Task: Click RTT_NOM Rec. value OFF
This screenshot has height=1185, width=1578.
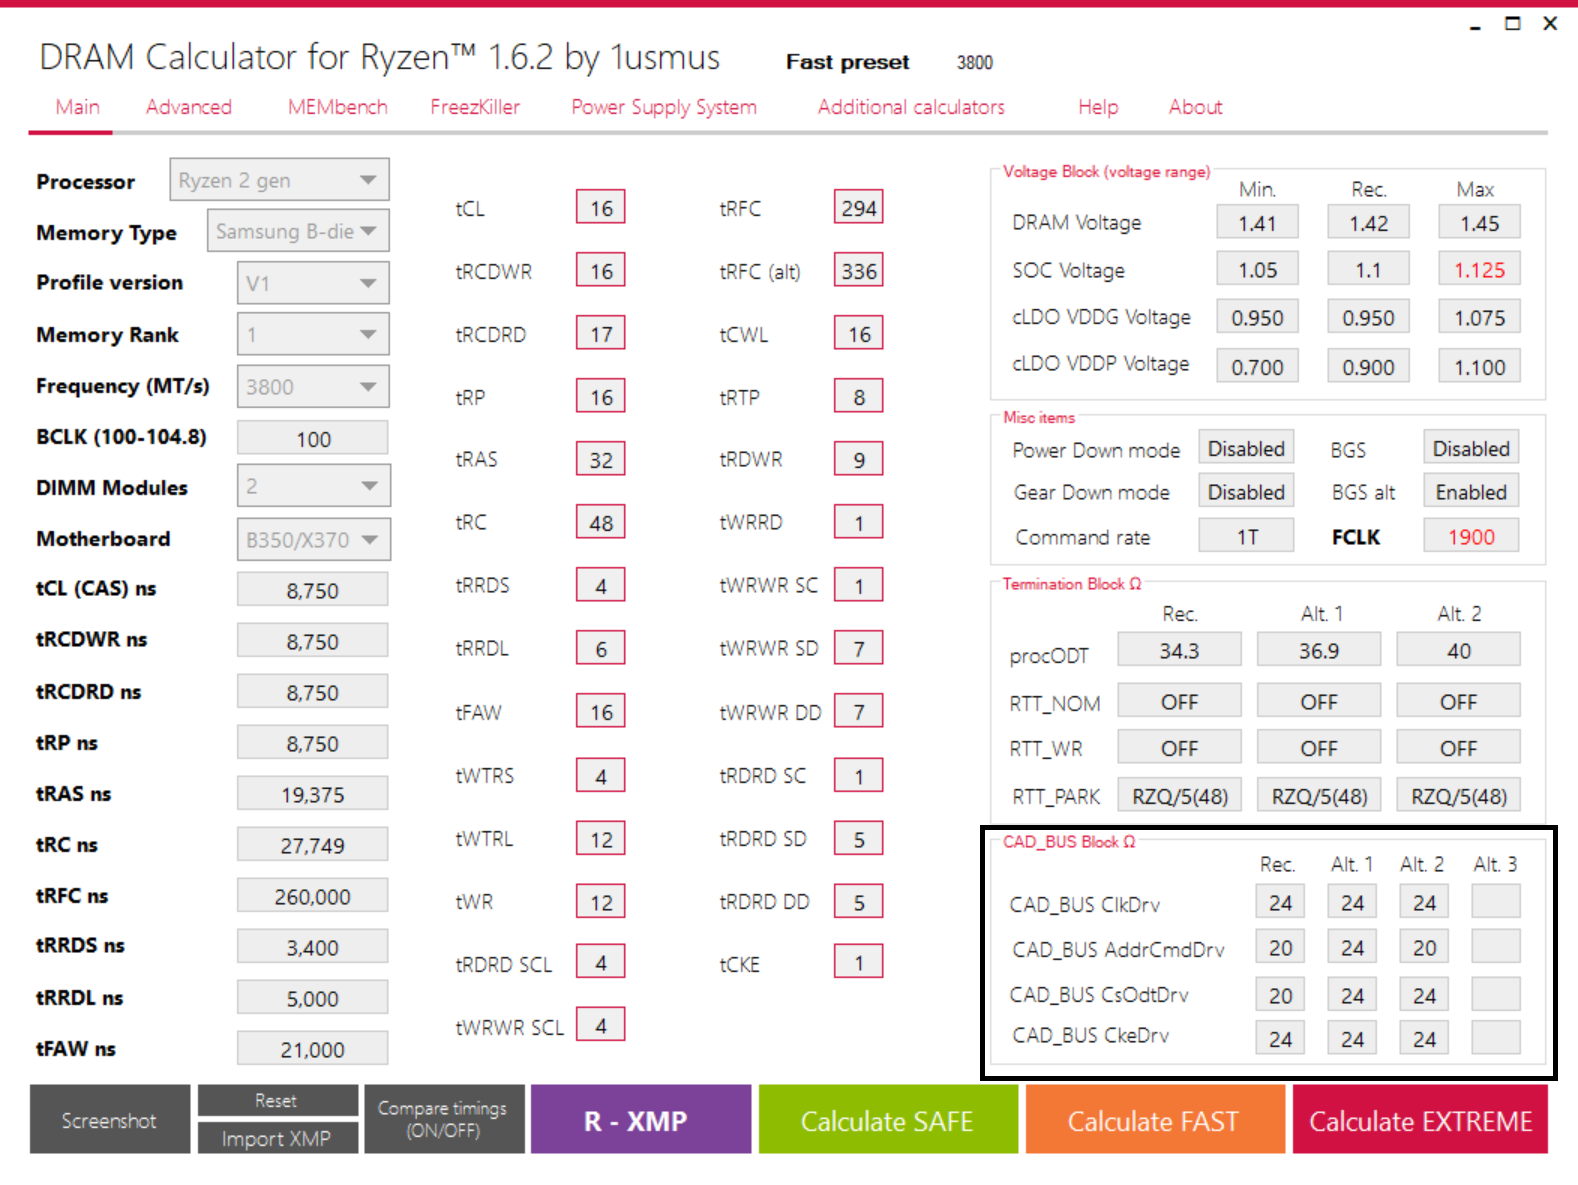Action: (x=1179, y=702)
